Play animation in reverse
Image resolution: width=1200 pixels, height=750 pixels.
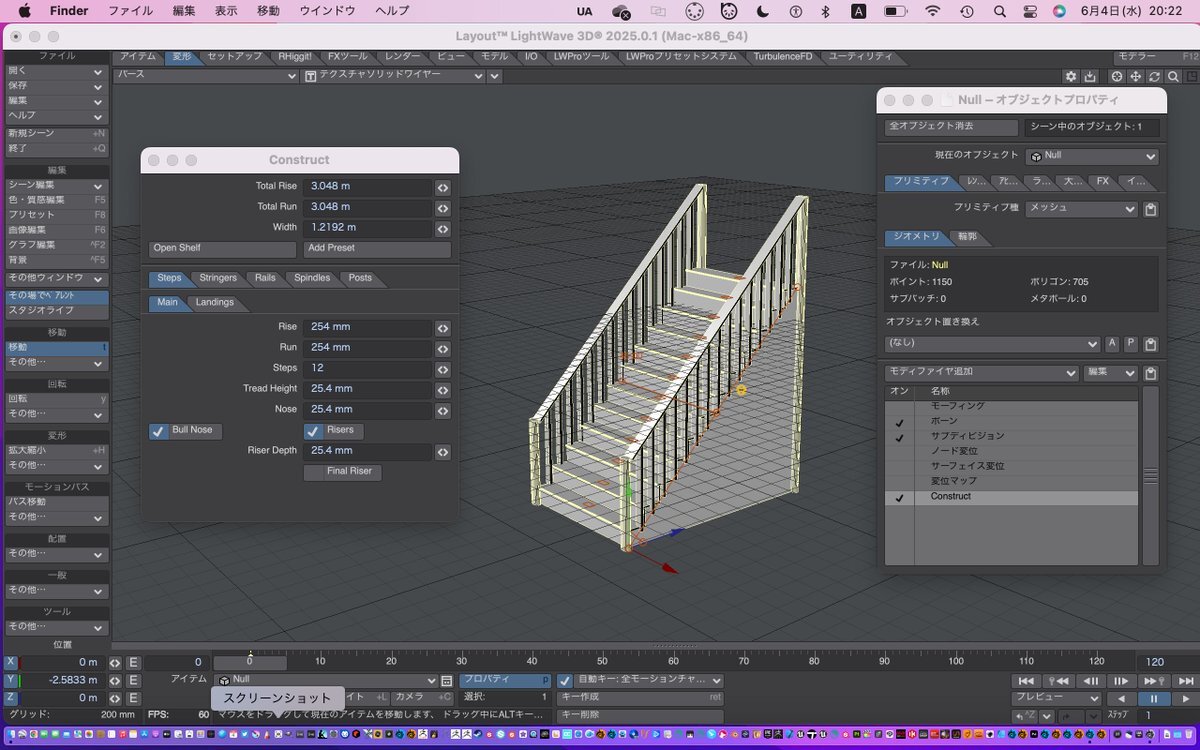pyautogui.click(x=1121, y=698)
